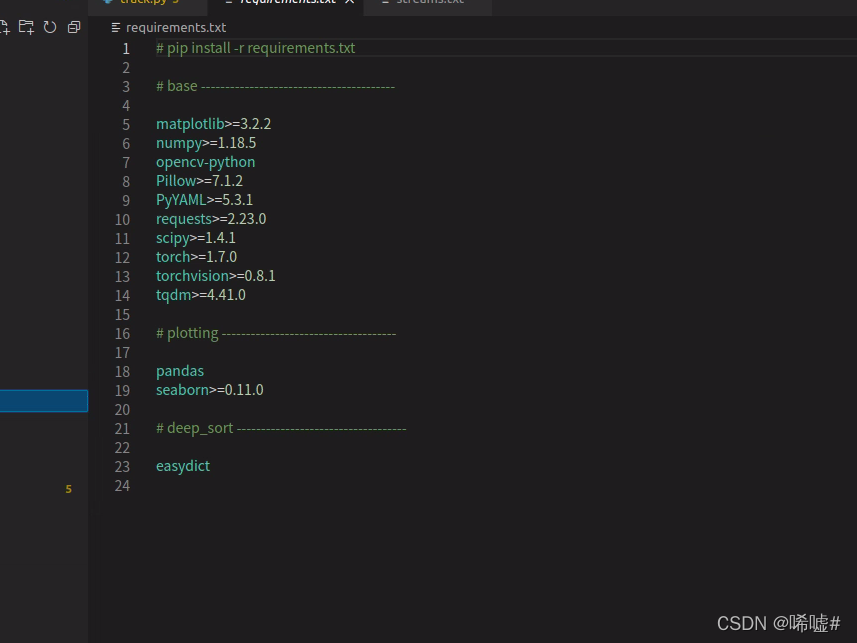Collapse all folders in the explorer
This screenshot has width=857, height=643.
[x=74, y=27]
